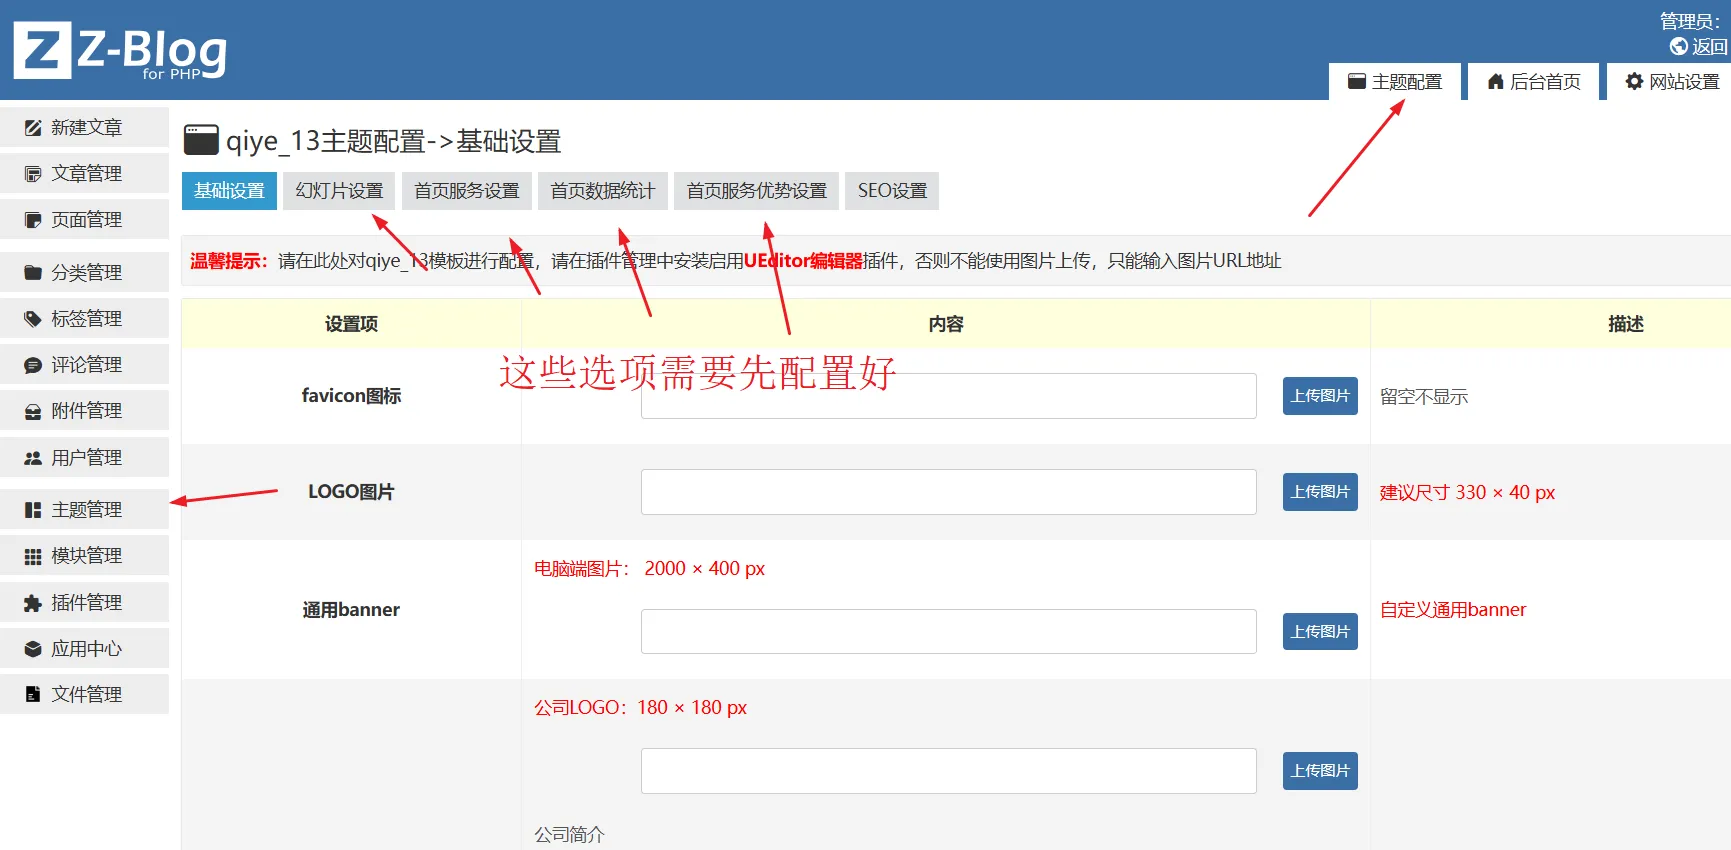
Task: Click the tag management icon
Action: (33, 319)
